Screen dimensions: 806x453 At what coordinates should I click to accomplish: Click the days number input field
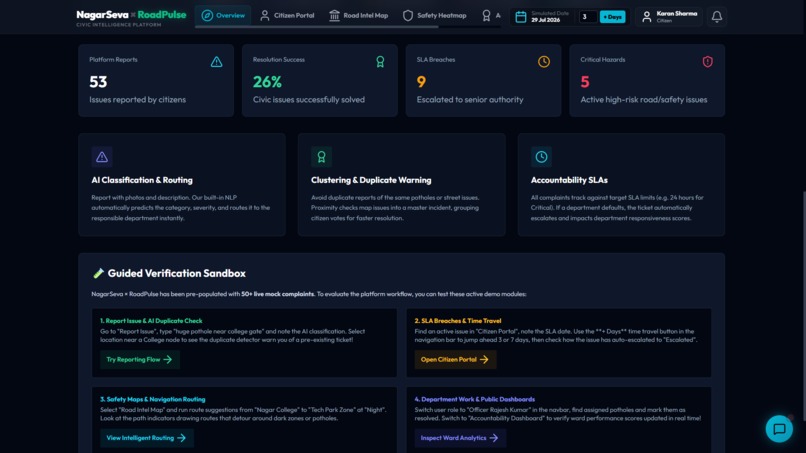[x=588, y=16]
